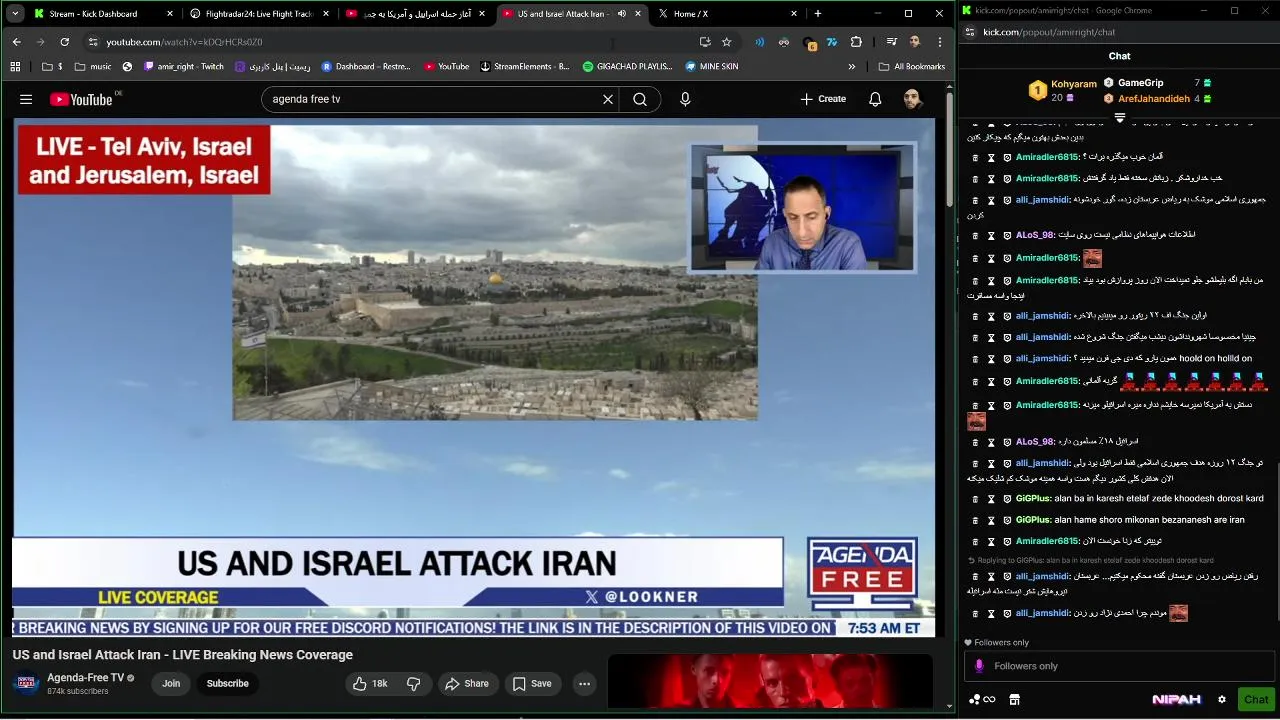Open the YouTube Create menu
1280x720 pixels.
(823, 99)
